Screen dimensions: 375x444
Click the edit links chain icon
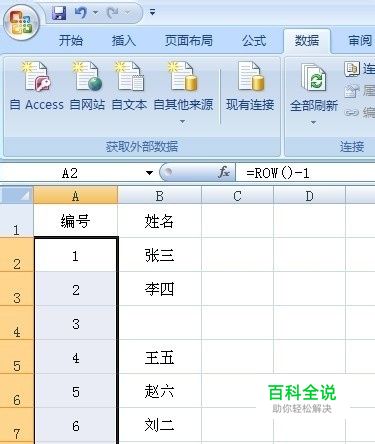(352, 113)
